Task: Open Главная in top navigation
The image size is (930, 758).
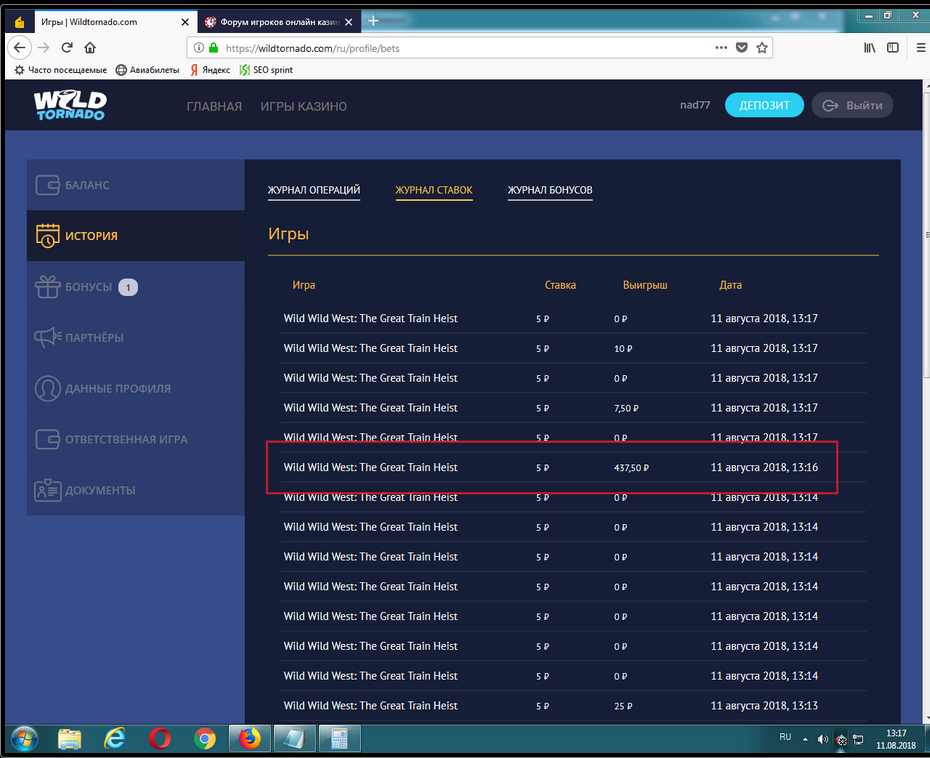Action: pyautogui.click(x=214, y=106)
